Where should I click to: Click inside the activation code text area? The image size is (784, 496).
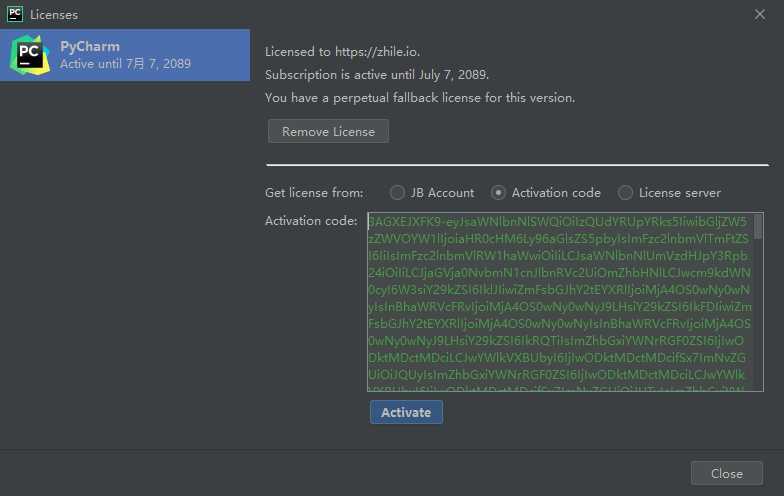pyautogui.click(x=560, y=300)
